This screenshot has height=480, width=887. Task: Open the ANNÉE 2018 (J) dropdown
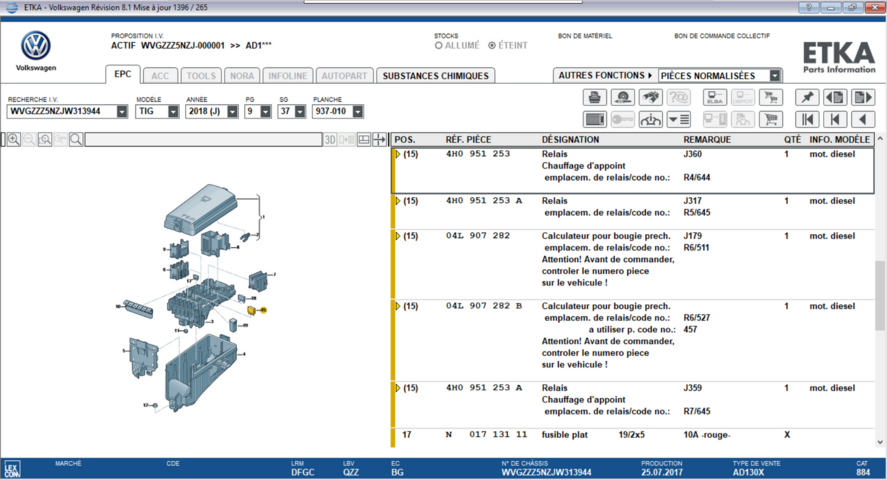(232, 112)
